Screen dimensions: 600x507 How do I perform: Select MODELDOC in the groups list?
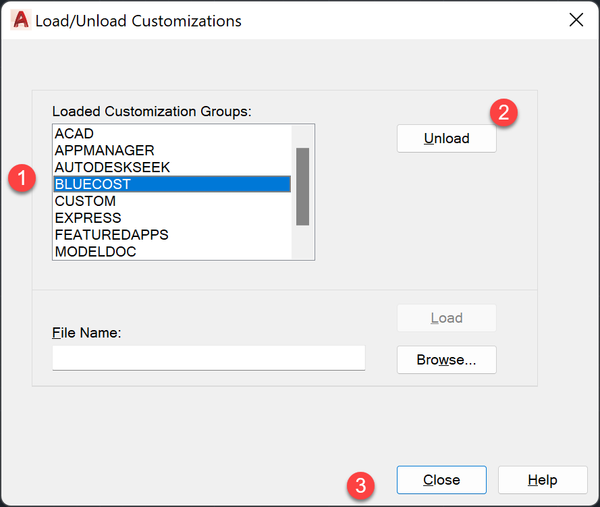pos(95,251)
